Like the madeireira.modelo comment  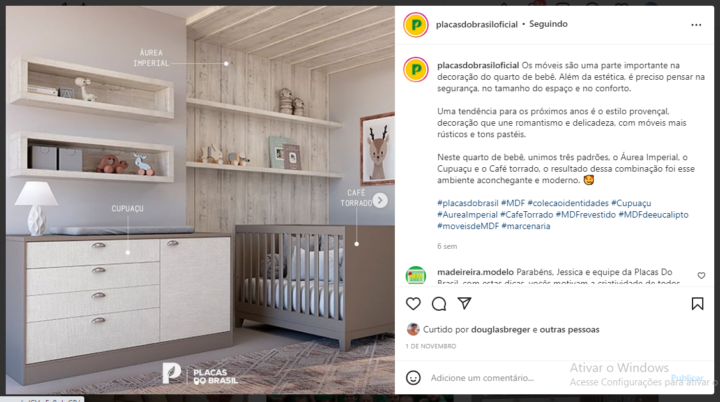(701, 276)
